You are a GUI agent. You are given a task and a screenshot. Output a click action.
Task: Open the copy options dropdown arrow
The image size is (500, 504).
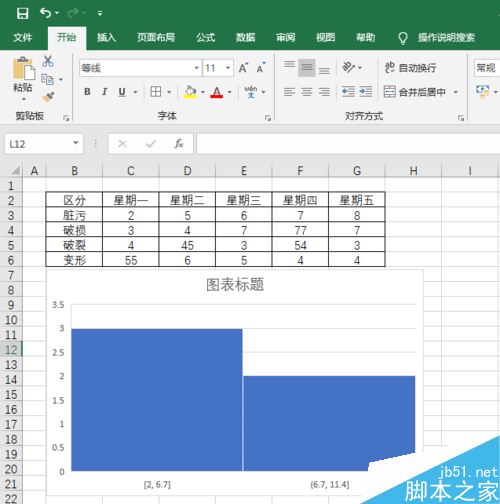61,80
